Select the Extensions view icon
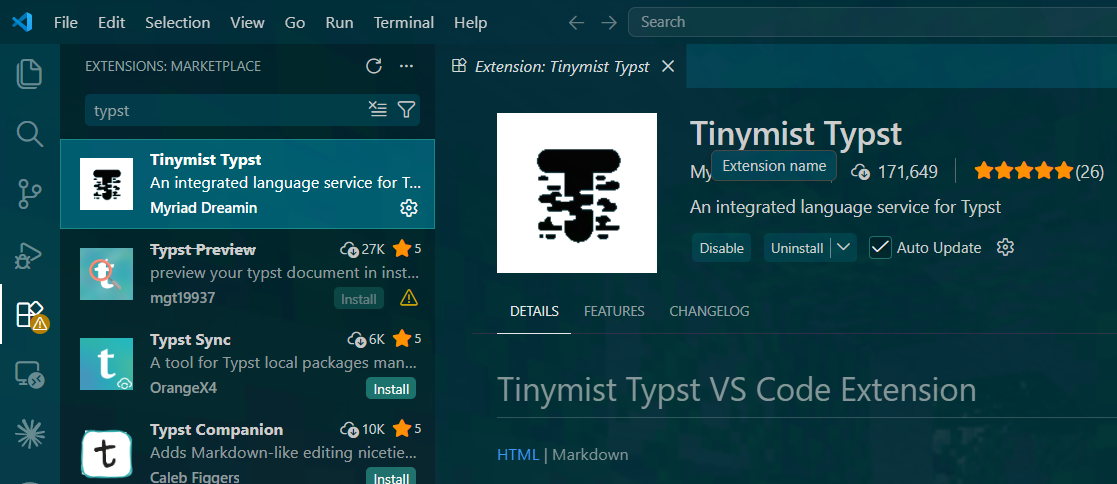This screenshot has width=1117, height=484. click(x=31, y=314)
